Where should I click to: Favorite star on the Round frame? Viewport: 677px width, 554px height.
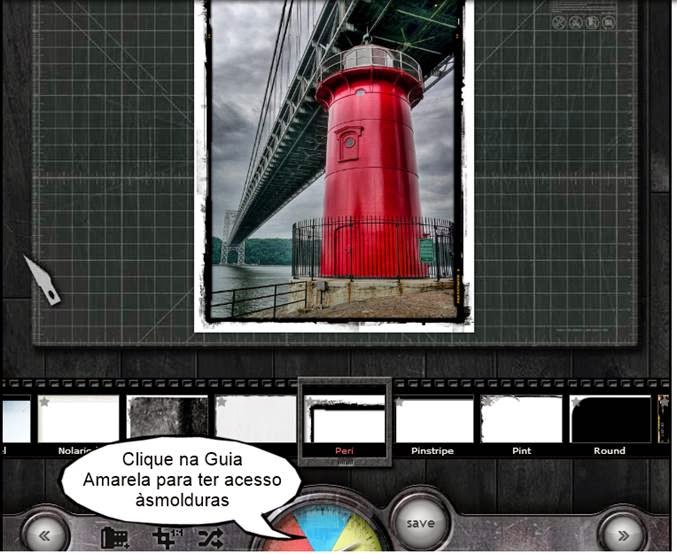coord(576,402)
